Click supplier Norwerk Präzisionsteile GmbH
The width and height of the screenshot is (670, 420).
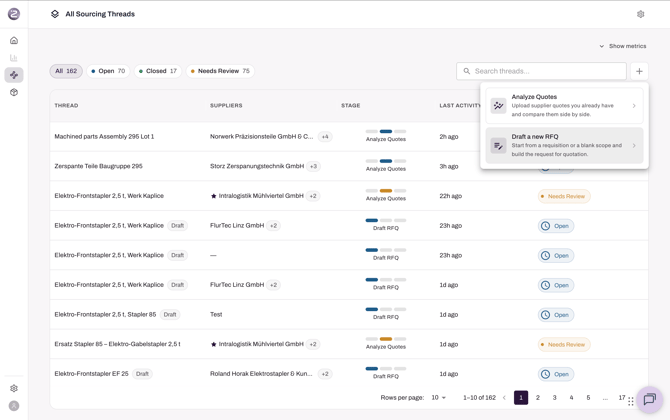(262, 137)
